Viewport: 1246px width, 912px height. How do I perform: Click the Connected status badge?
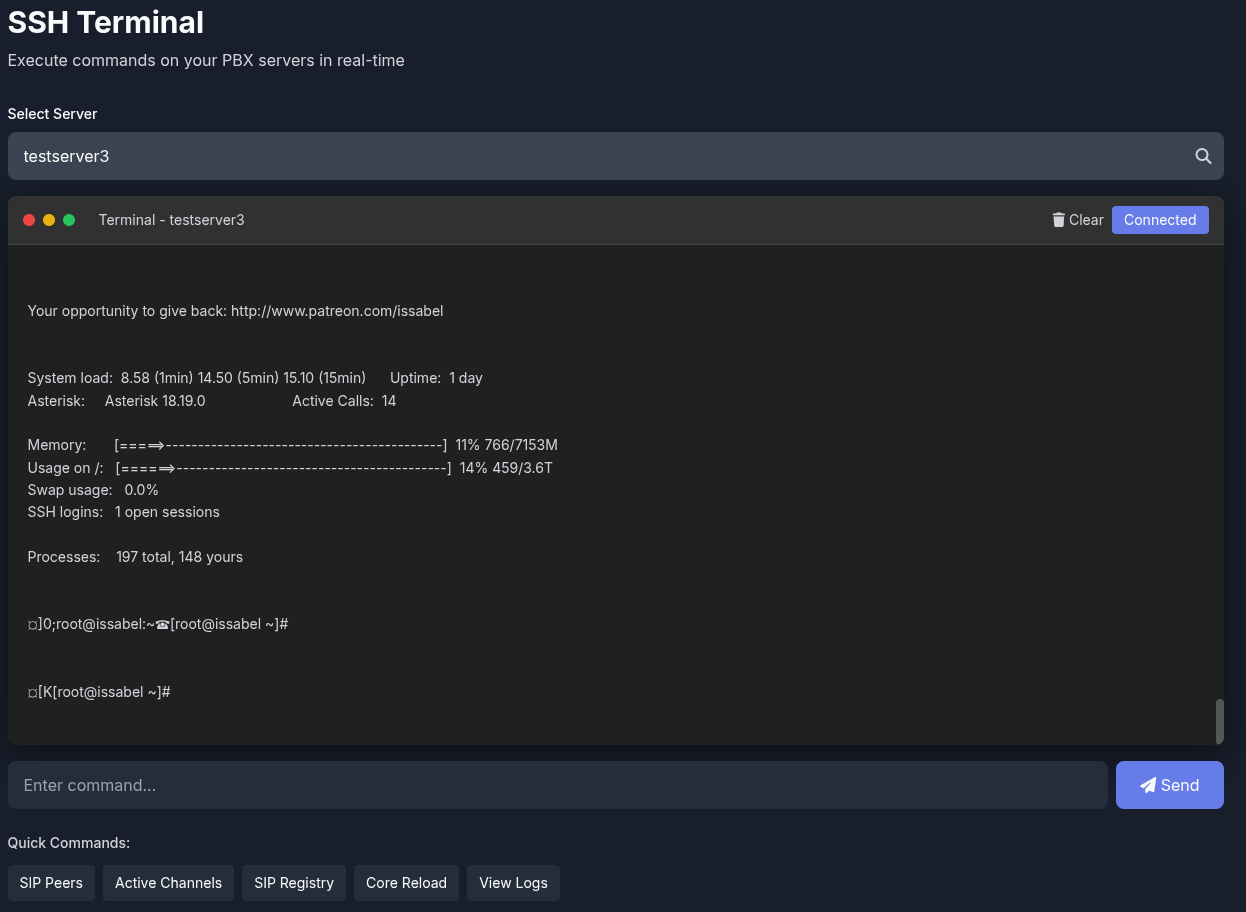(x=1160, y=219)
